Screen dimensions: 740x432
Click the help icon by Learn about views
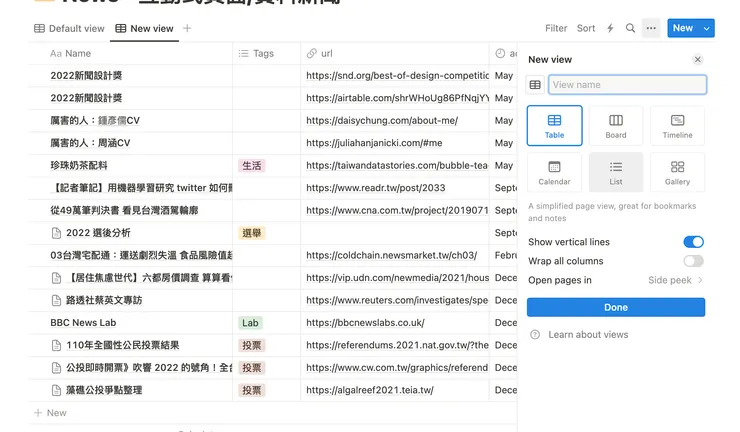[x=535, y=335]
